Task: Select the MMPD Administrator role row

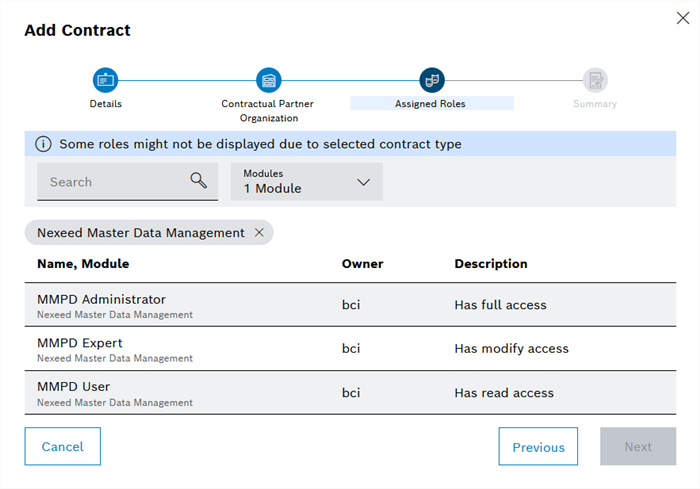Action: coord(350,305)
